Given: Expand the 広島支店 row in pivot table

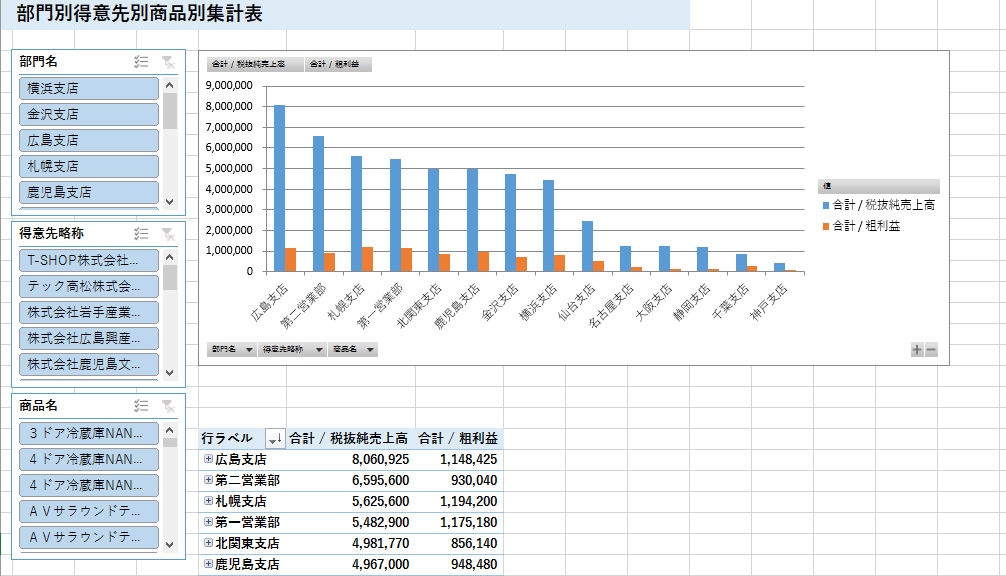Looking at the screenshot, I should pyautogui.click(x=208, y=459).
